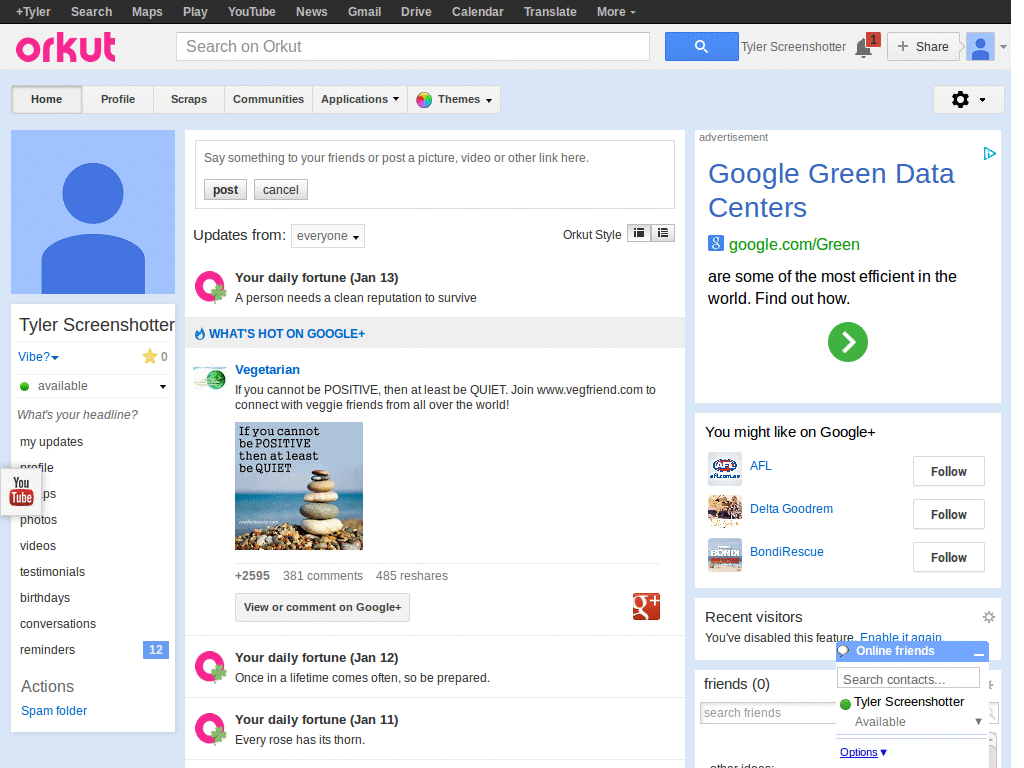This screenshot has width=1024, height=768.
Task: Open Recent visitors gear settings
Action: pos(989,617)
